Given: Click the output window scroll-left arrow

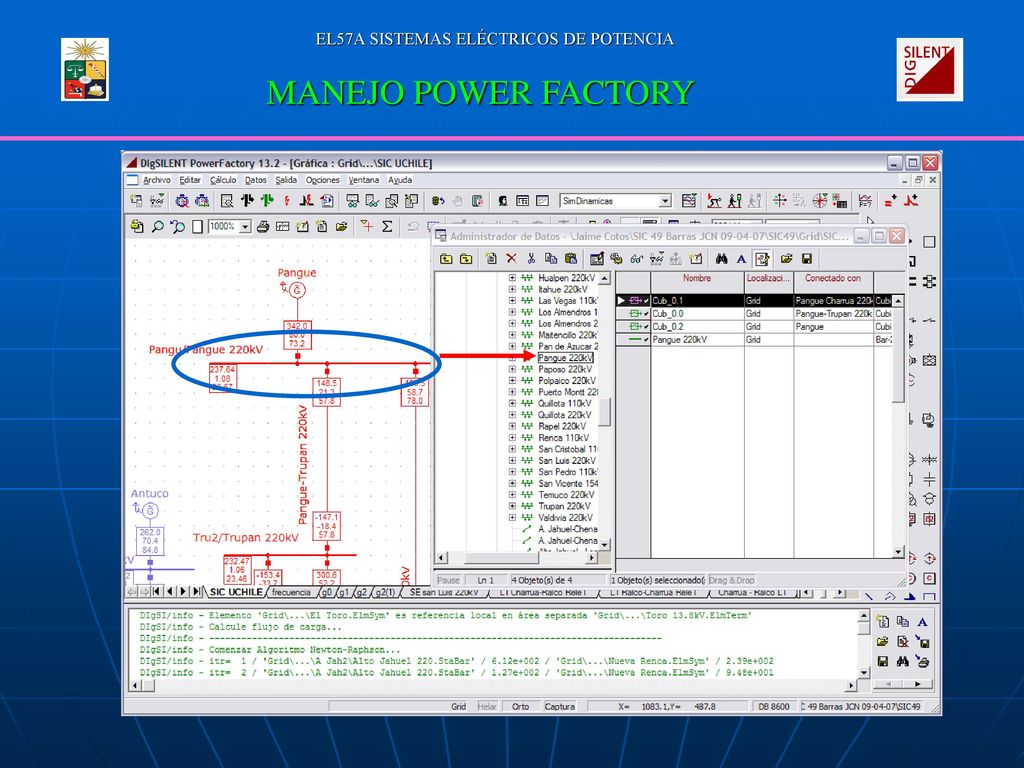Looking at the screenshot, I should [136, 685].
